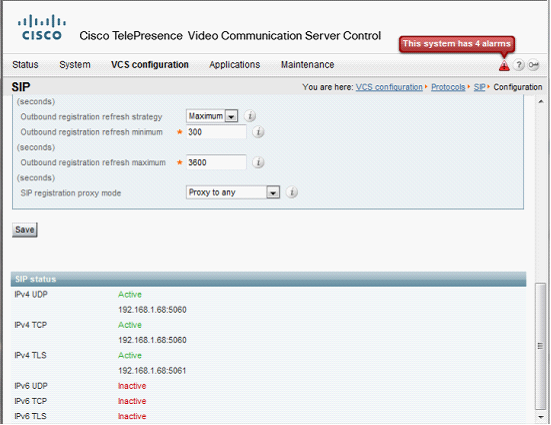Click the IPv6 TCP label
The image size is (551, 425).
[31, 401]
